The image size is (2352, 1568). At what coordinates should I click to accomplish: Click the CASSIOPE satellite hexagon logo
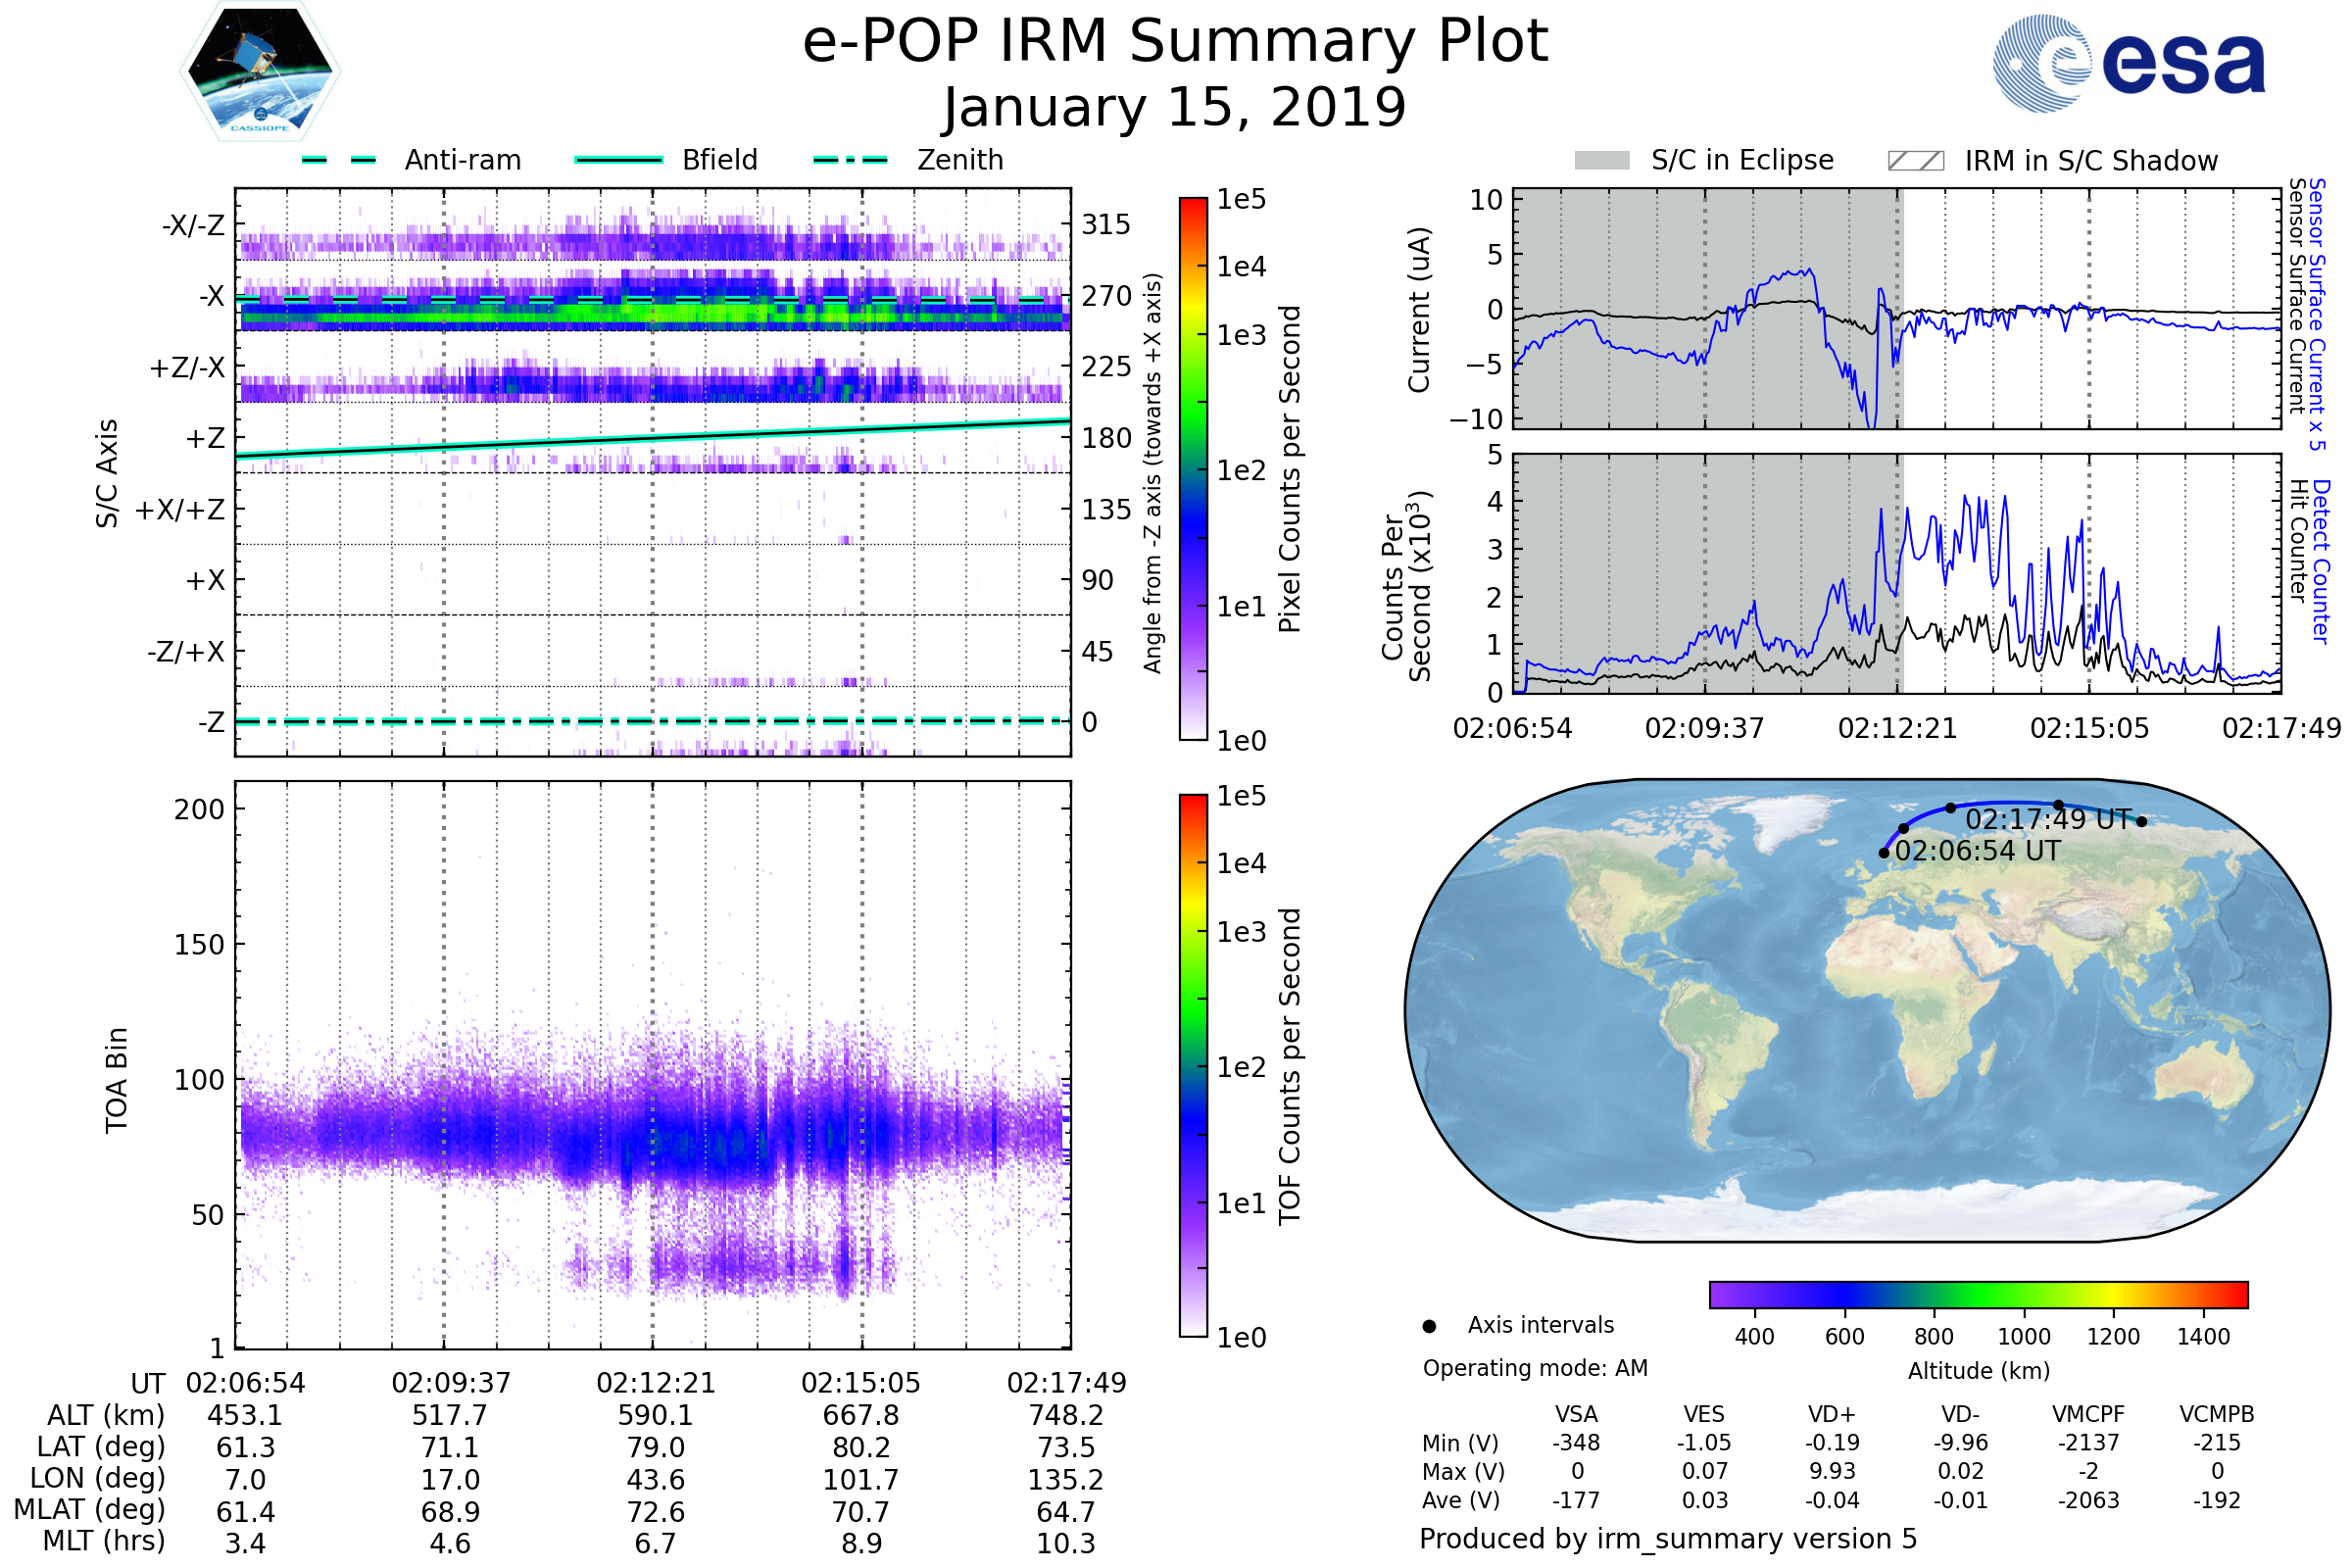(x=260, y=72)
